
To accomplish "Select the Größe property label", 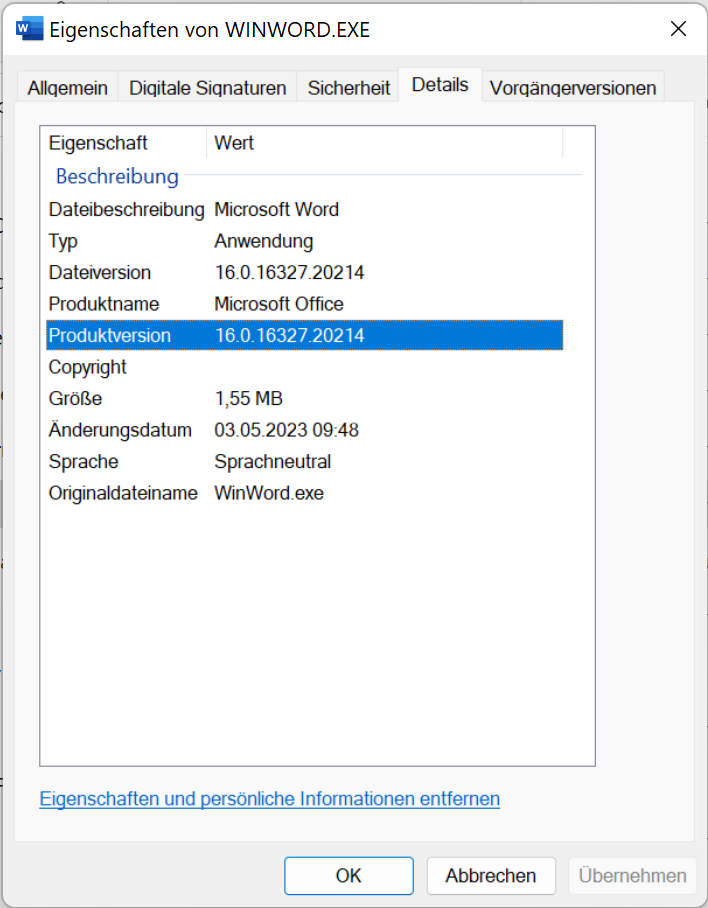I will (x=75, y=398).
